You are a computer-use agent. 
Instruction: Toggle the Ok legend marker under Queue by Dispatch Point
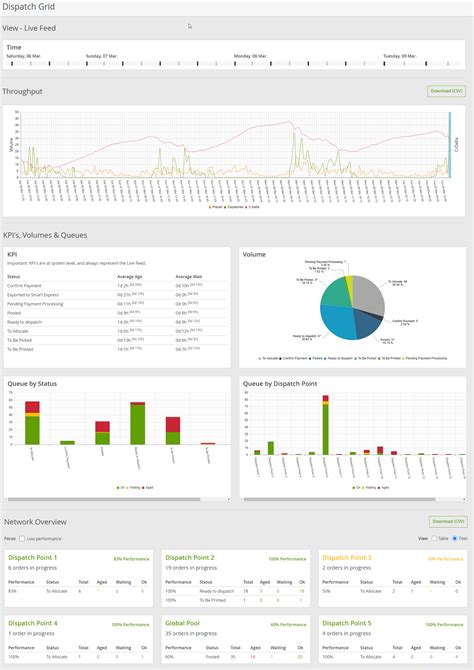coord(353,488)
